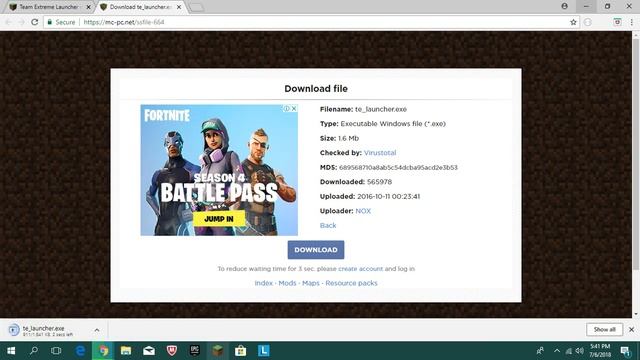Open Microsoft Store from taskbar
Image resolution: width=640 pixels, height=360 pixels.
[240, 351]
